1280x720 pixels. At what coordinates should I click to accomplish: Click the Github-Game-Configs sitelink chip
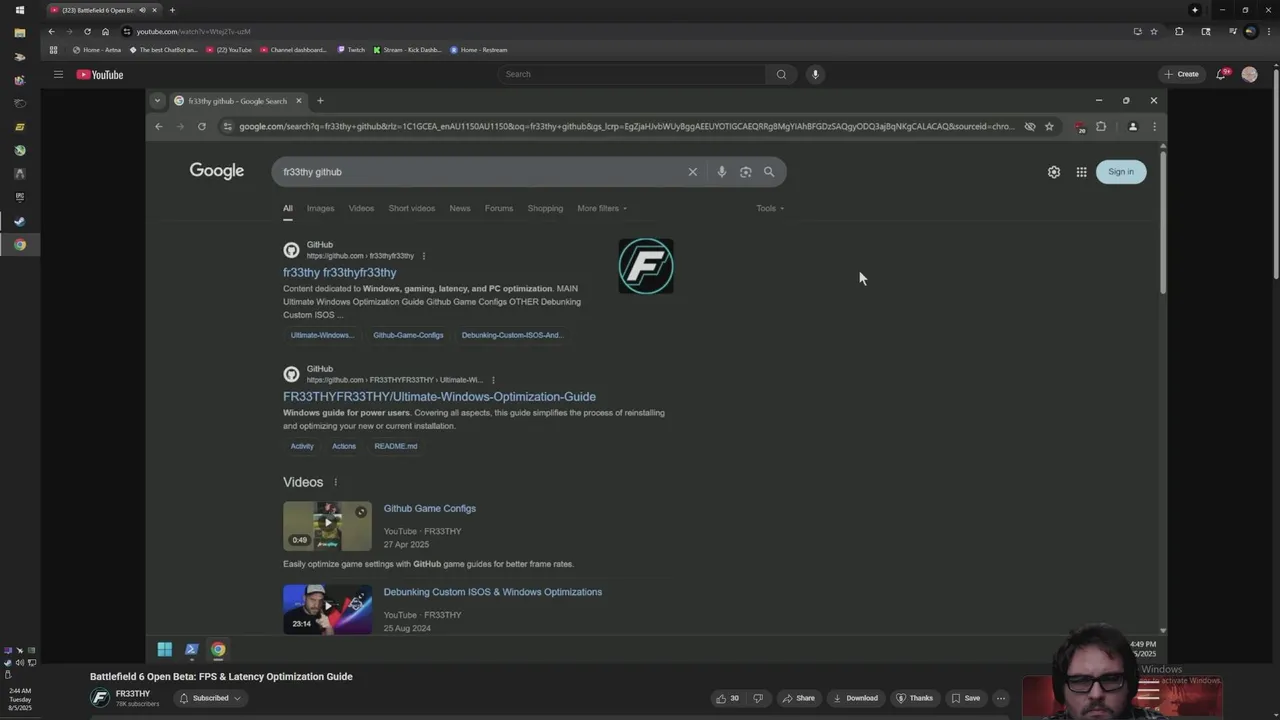coord(408,335)
